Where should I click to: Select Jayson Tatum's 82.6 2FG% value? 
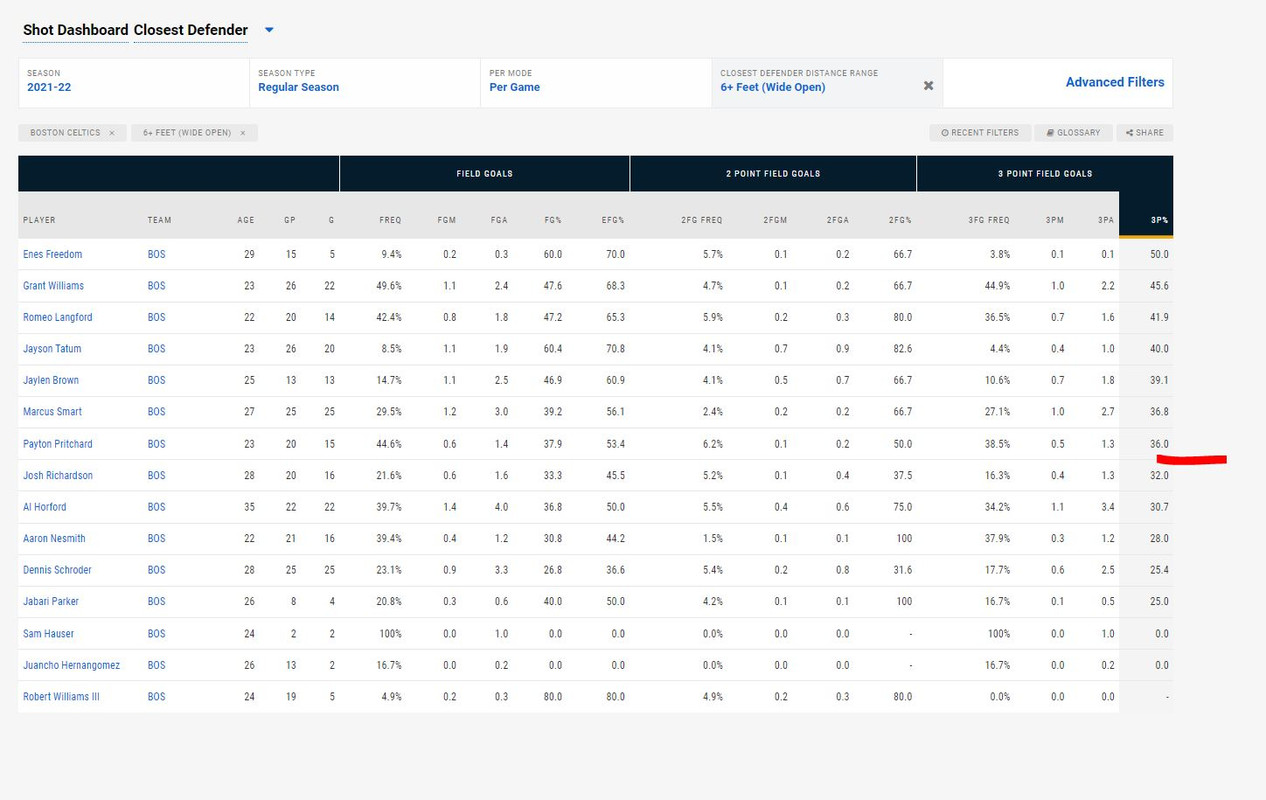coord(902,349)
